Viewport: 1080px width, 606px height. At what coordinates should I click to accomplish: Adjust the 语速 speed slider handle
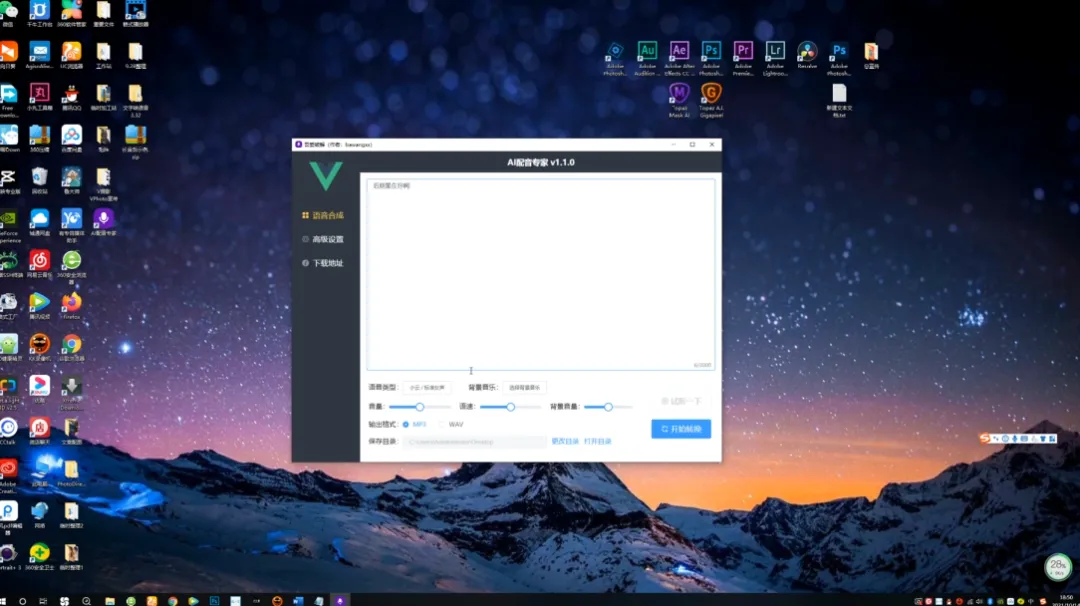tap(510, 407)
